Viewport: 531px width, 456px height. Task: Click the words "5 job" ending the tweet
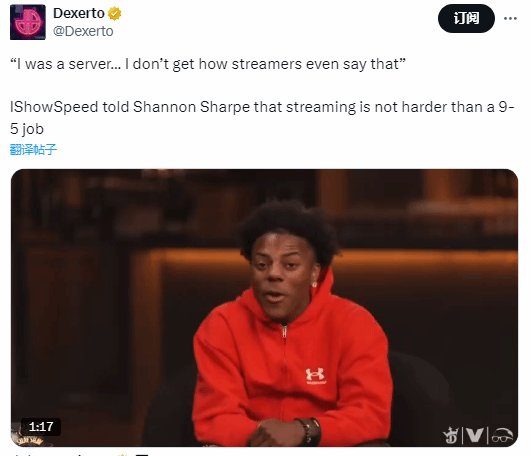point(27,129)
